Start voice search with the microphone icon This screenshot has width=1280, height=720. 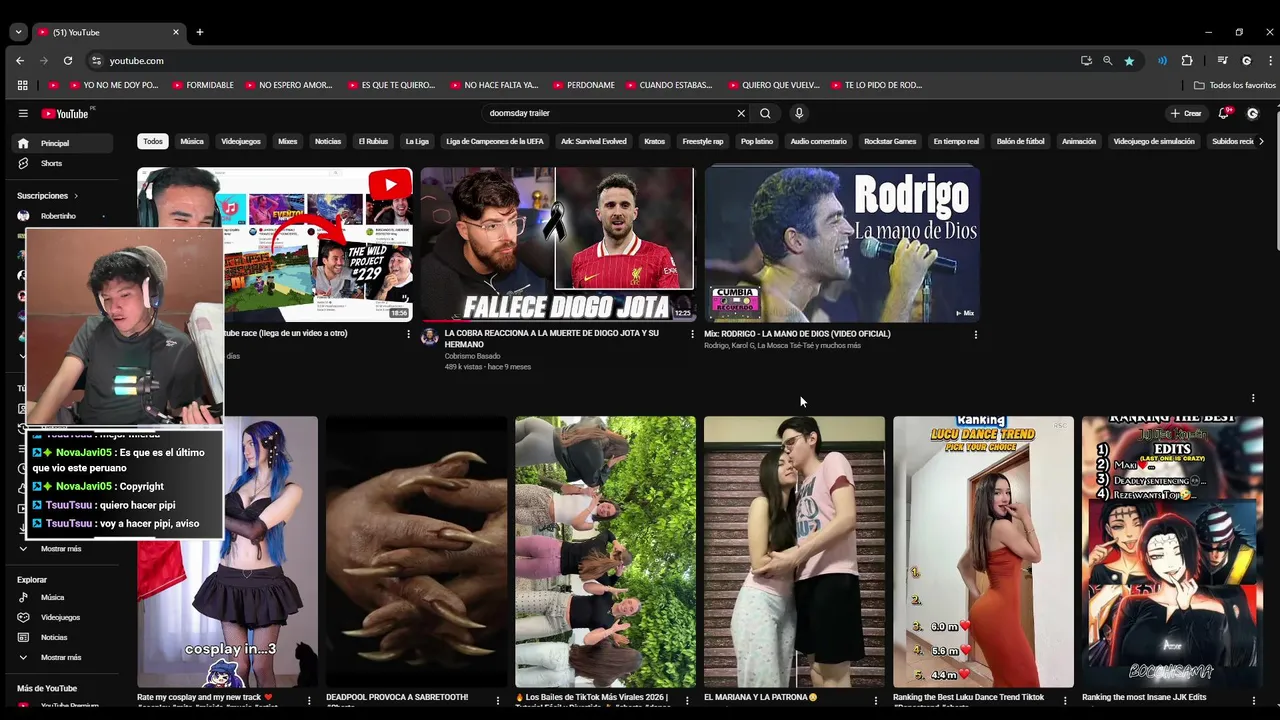click(x=798, y=113)
